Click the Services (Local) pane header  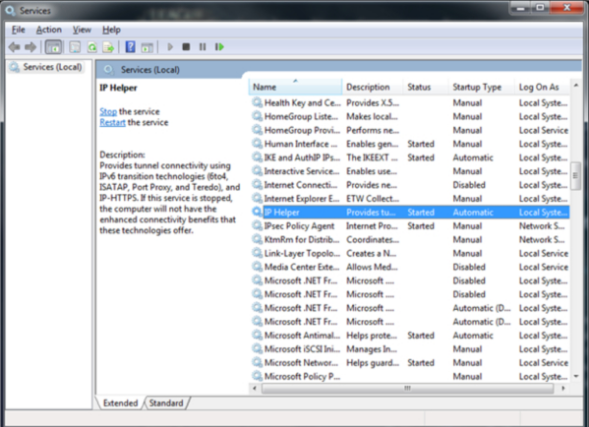click(x=150, y=70)
